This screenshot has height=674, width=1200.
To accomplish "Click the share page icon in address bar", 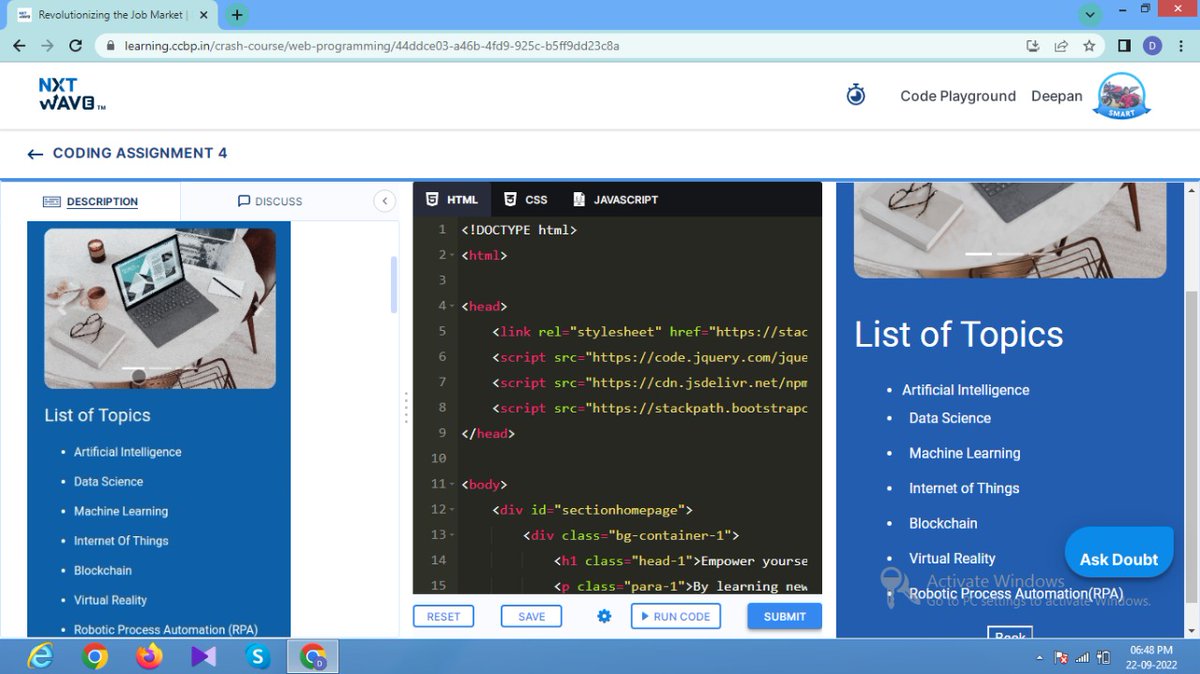I will pyautogui.click(x=1061, y=46).
